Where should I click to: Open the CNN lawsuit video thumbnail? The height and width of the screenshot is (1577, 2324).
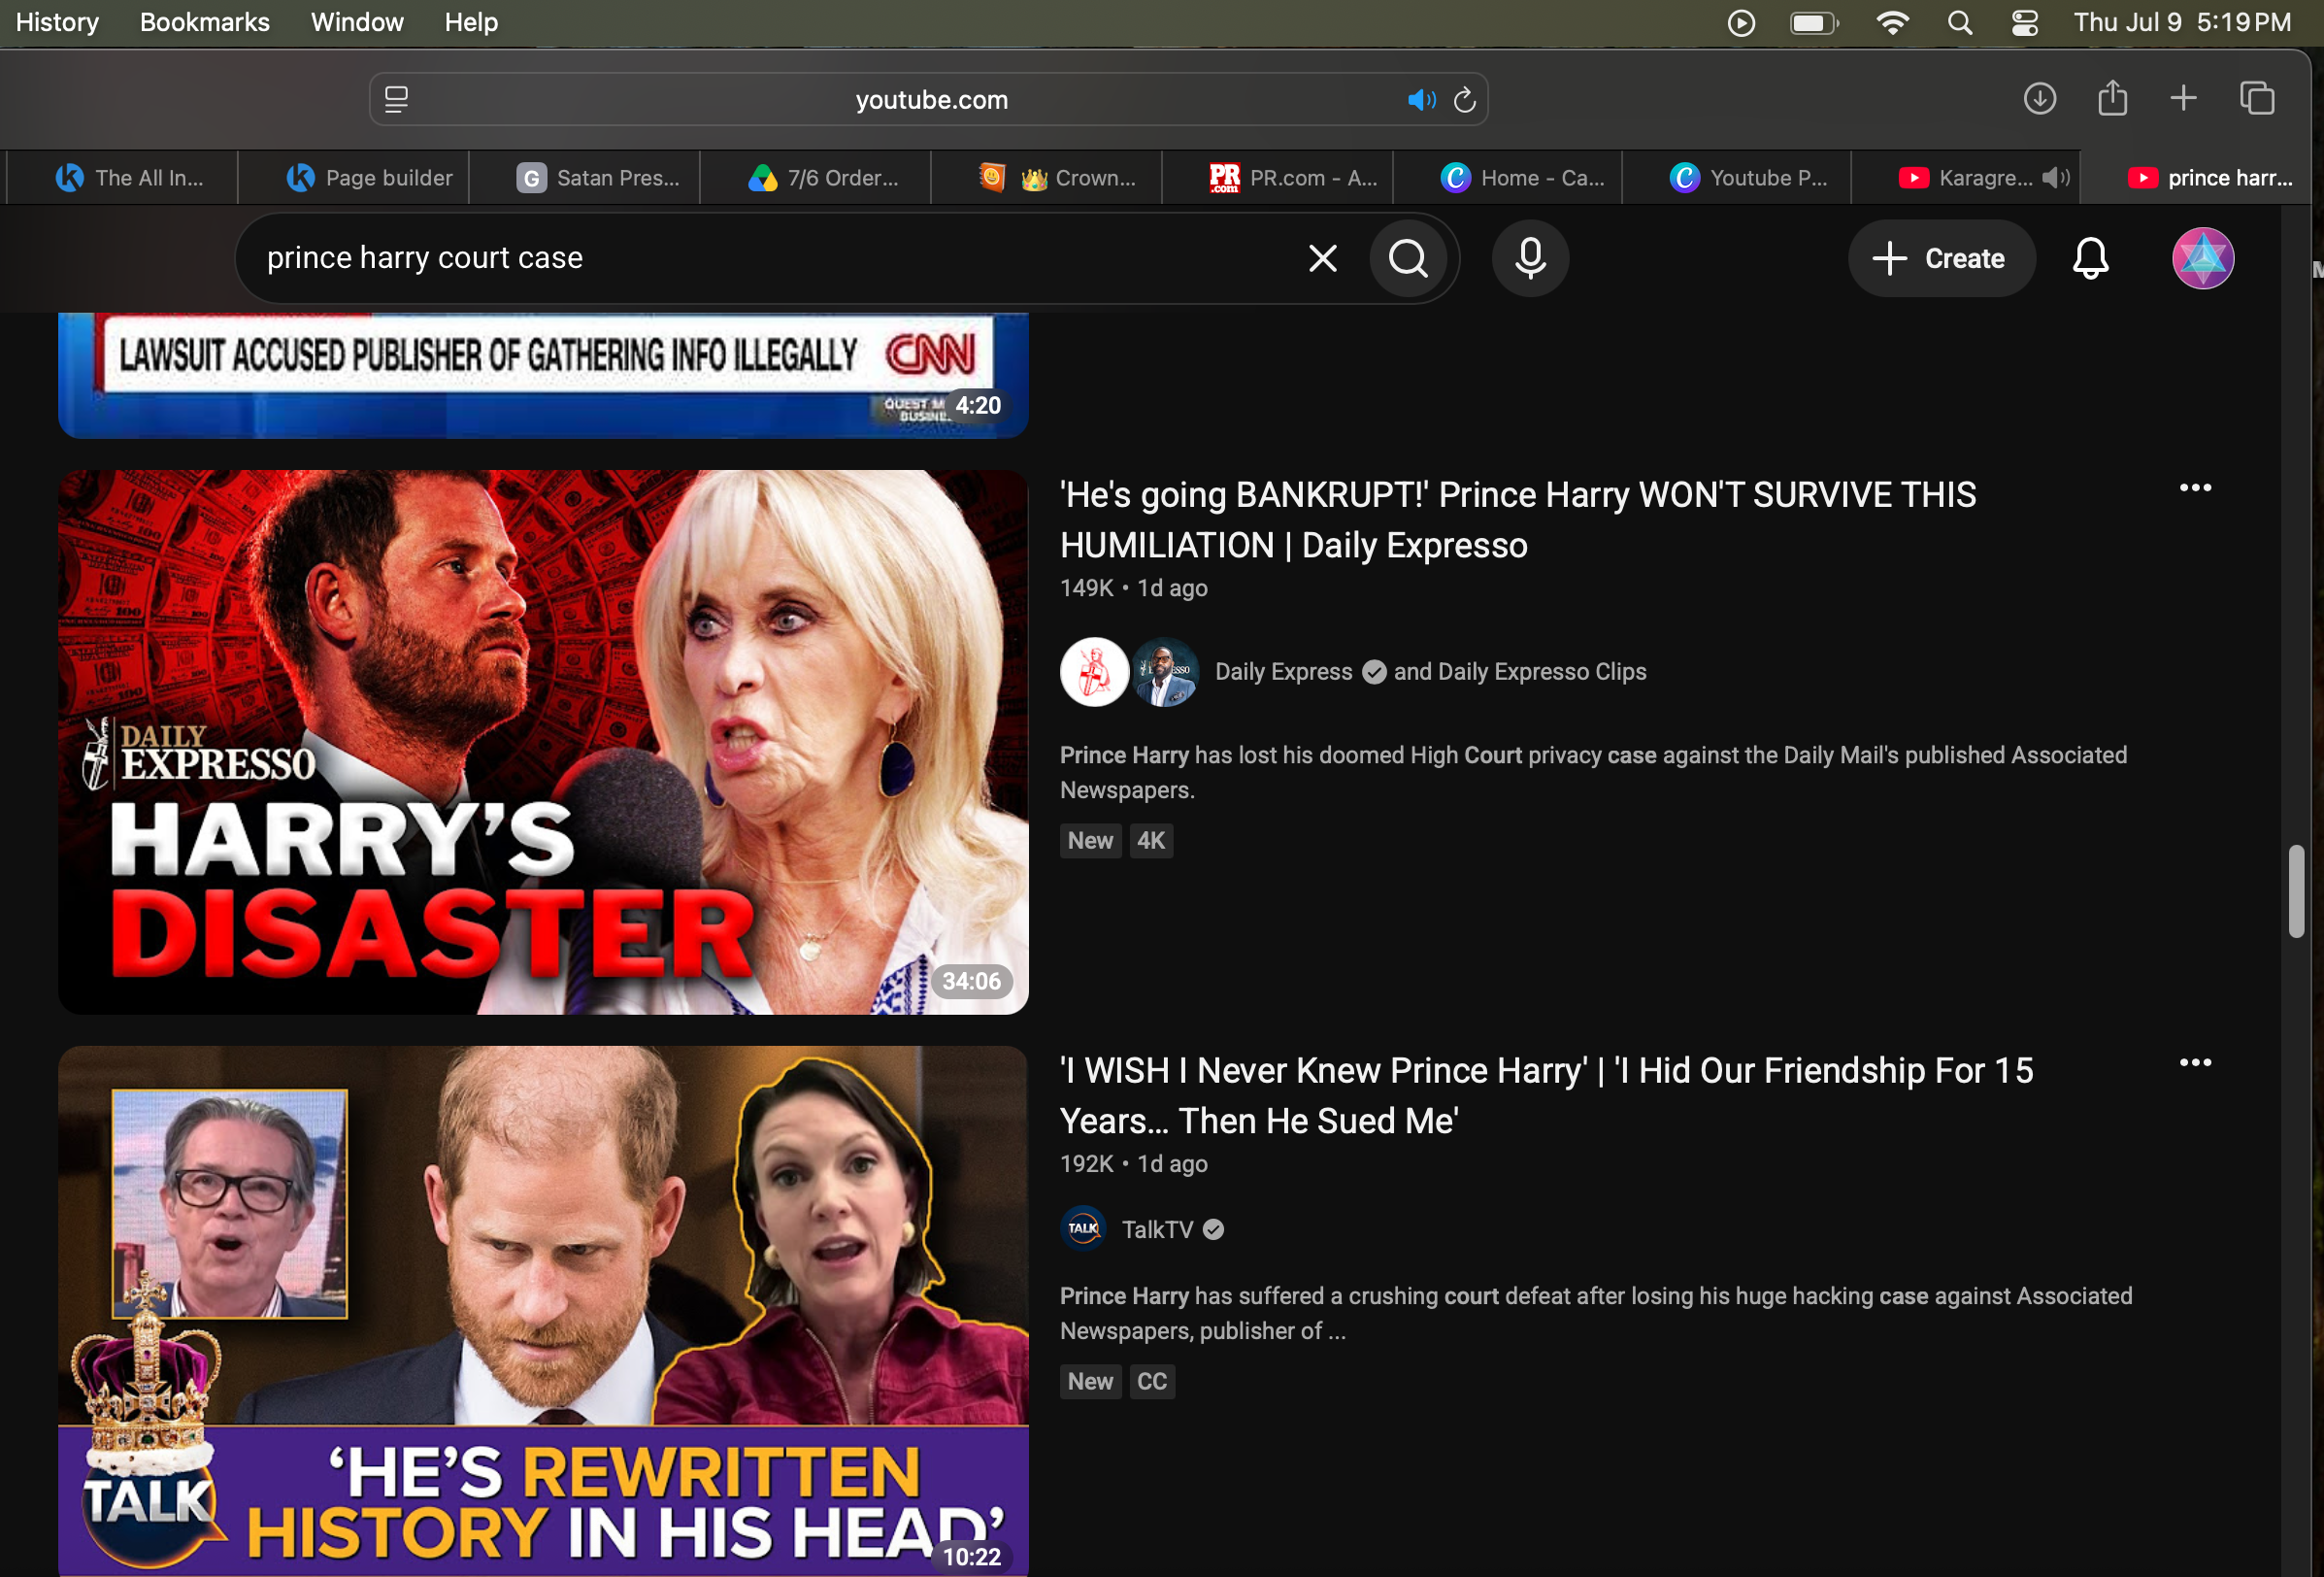tap(543, 375)
